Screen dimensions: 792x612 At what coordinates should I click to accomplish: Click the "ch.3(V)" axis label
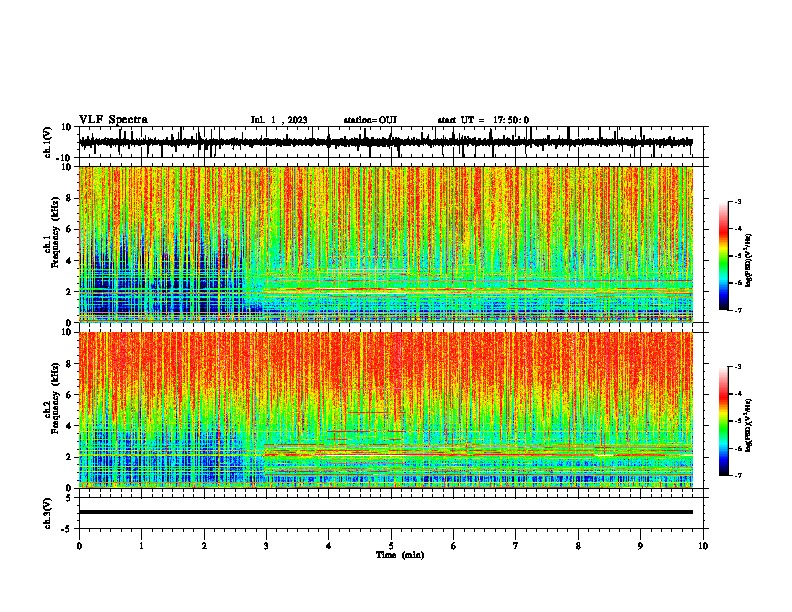[48, 513]
